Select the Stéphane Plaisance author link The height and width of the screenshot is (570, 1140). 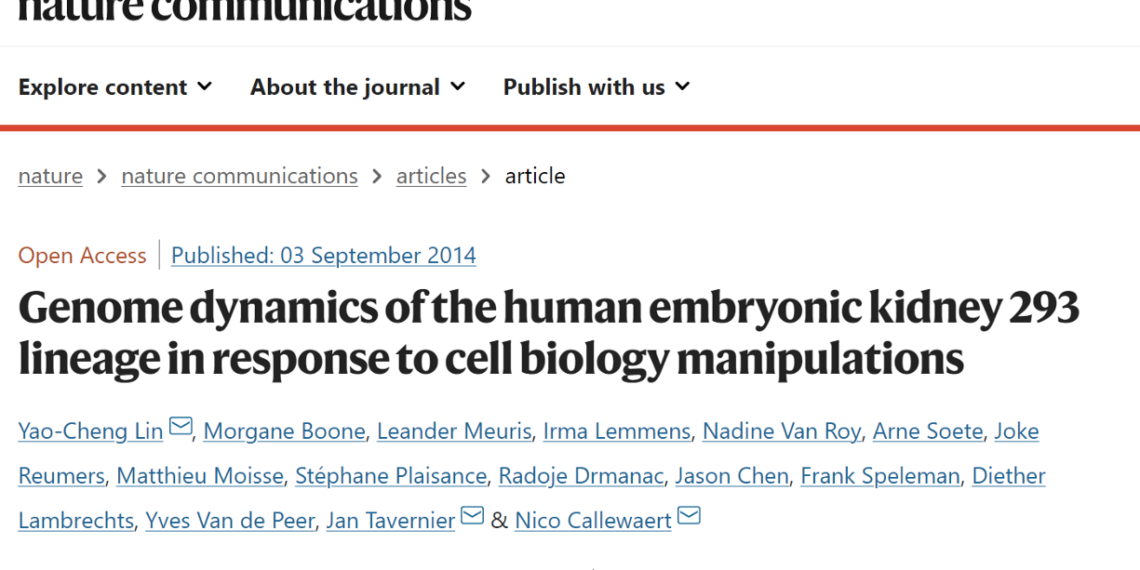click(x=390, y=476)
